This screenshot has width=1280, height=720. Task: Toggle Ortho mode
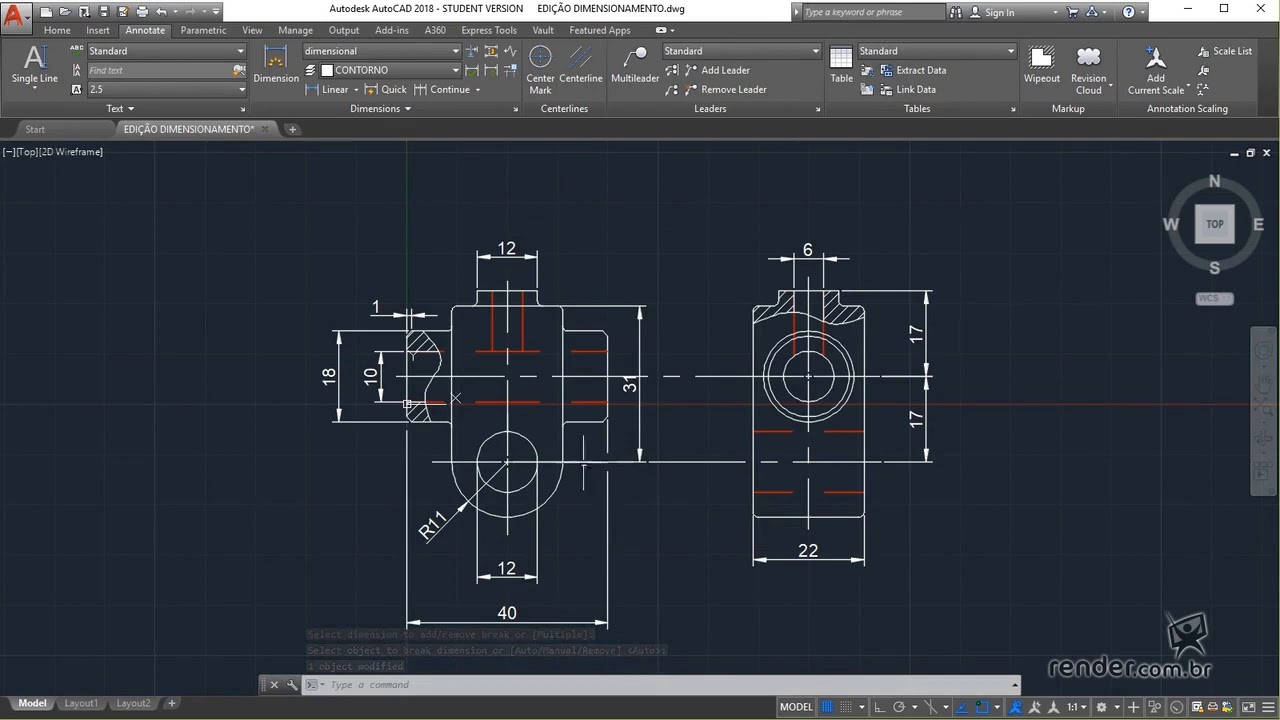tap(879, 707)
